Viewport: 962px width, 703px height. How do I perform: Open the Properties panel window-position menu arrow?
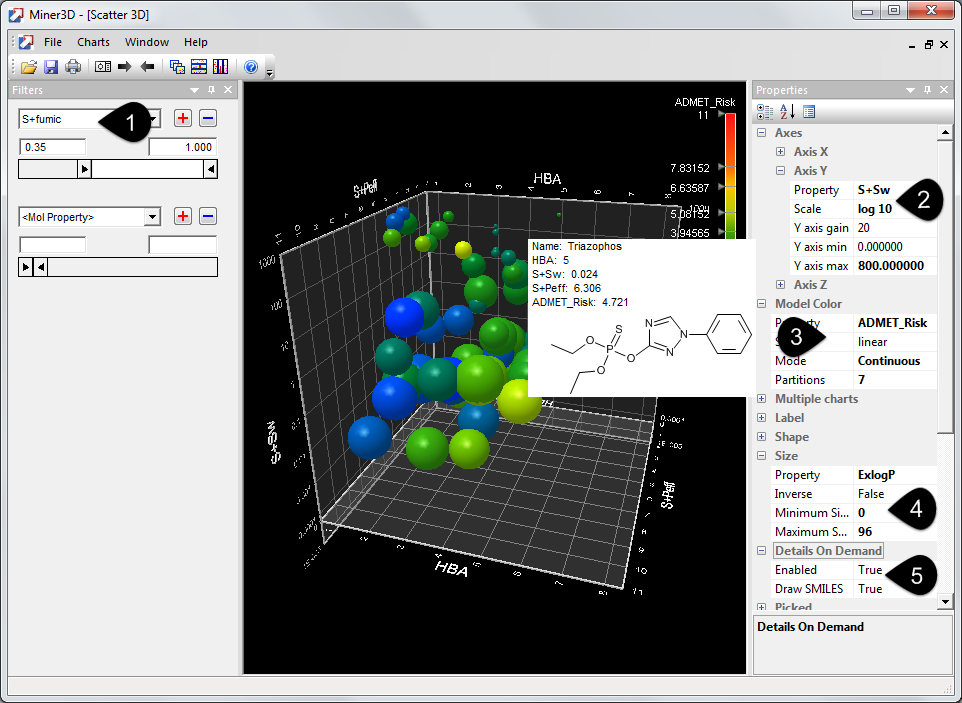tap(910, 90)
